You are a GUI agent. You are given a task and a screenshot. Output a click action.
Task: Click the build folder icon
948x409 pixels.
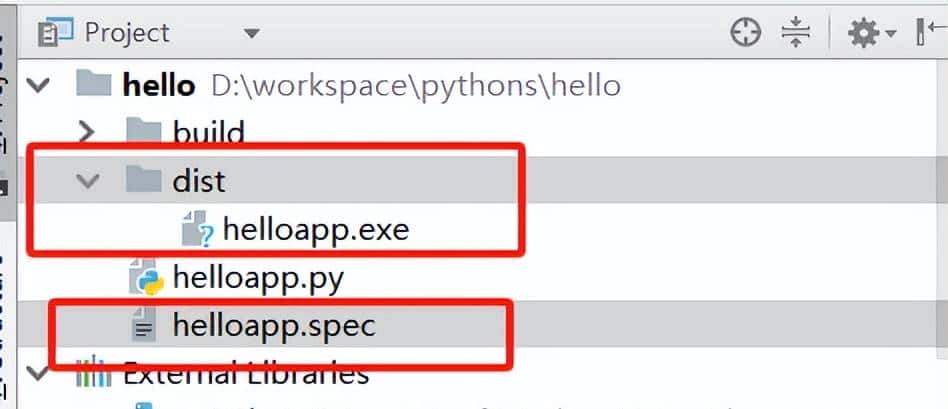144,131
